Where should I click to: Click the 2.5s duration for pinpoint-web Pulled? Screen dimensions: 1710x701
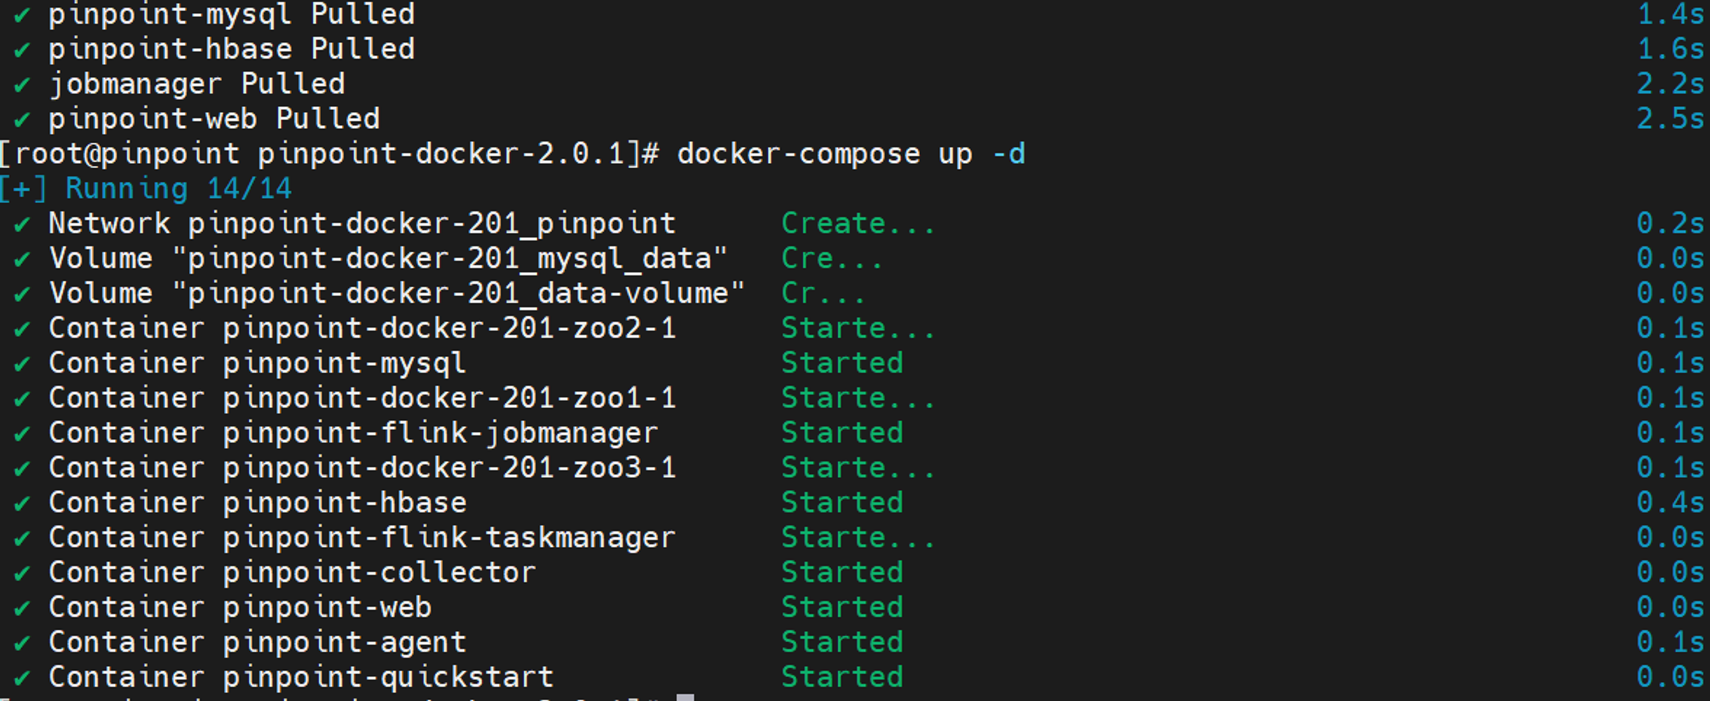pyautogui.click(x=1669, y=119)
